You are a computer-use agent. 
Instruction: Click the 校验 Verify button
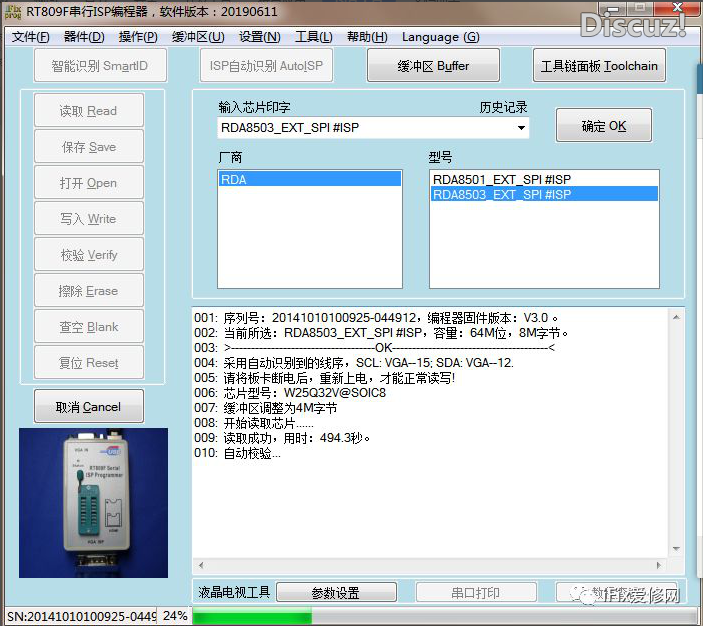coord(89,254)
